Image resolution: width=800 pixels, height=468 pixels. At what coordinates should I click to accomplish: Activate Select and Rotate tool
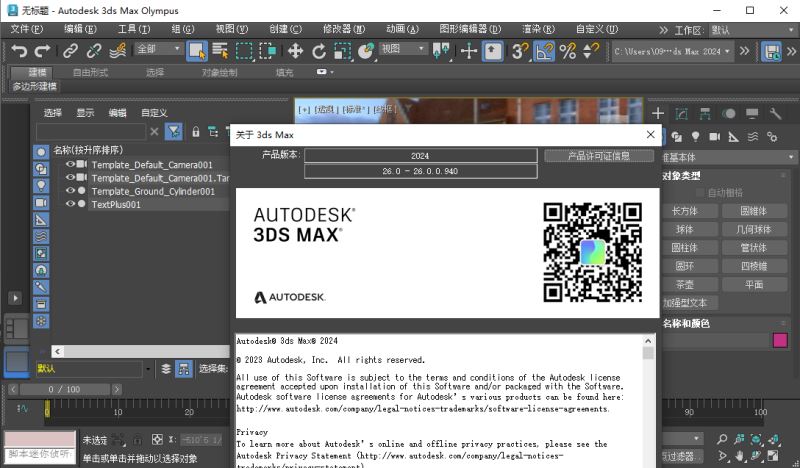click(319, 51)
